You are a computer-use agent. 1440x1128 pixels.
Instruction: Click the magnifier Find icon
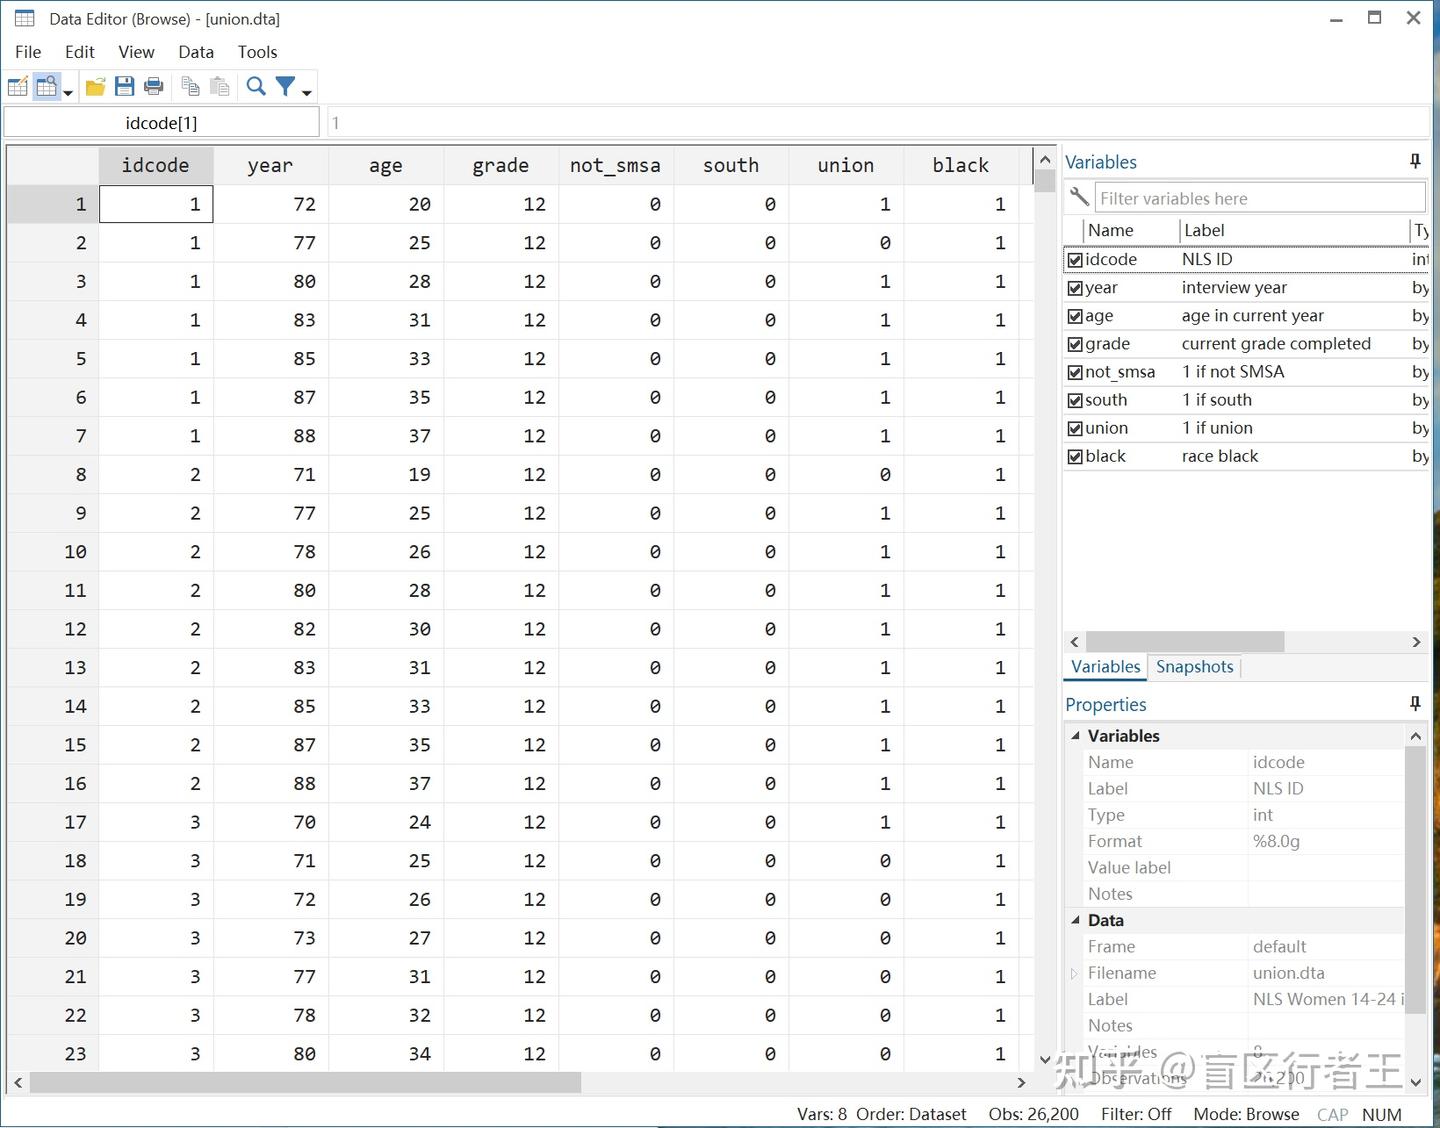(256, 87)
